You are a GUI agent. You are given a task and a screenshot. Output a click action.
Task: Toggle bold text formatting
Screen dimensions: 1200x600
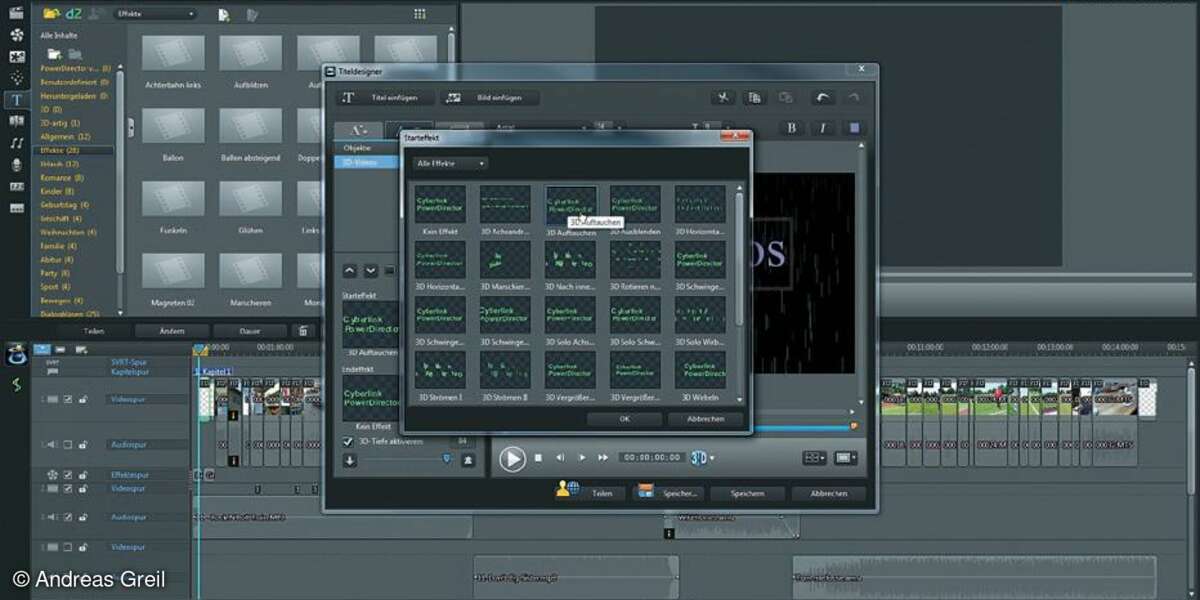coord(792,128)
